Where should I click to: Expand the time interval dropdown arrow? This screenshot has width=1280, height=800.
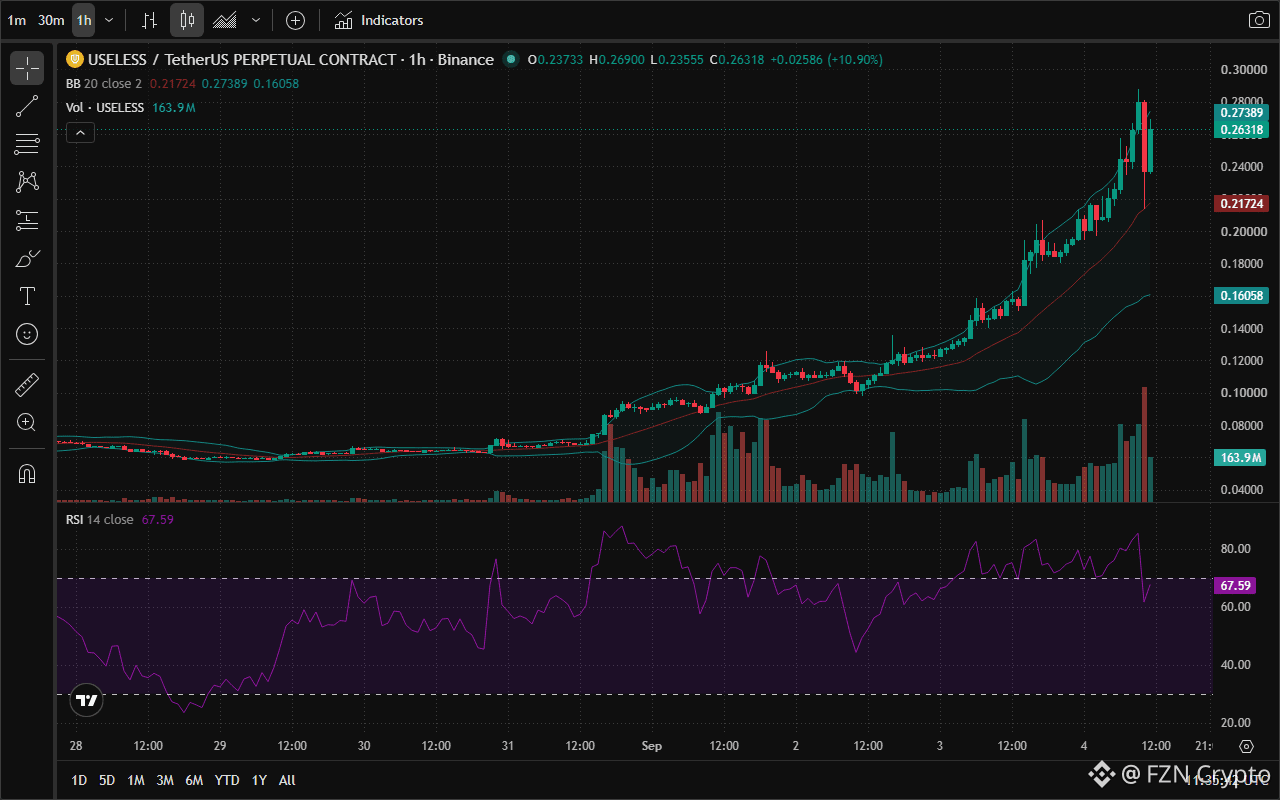click(x=109, y=20)
